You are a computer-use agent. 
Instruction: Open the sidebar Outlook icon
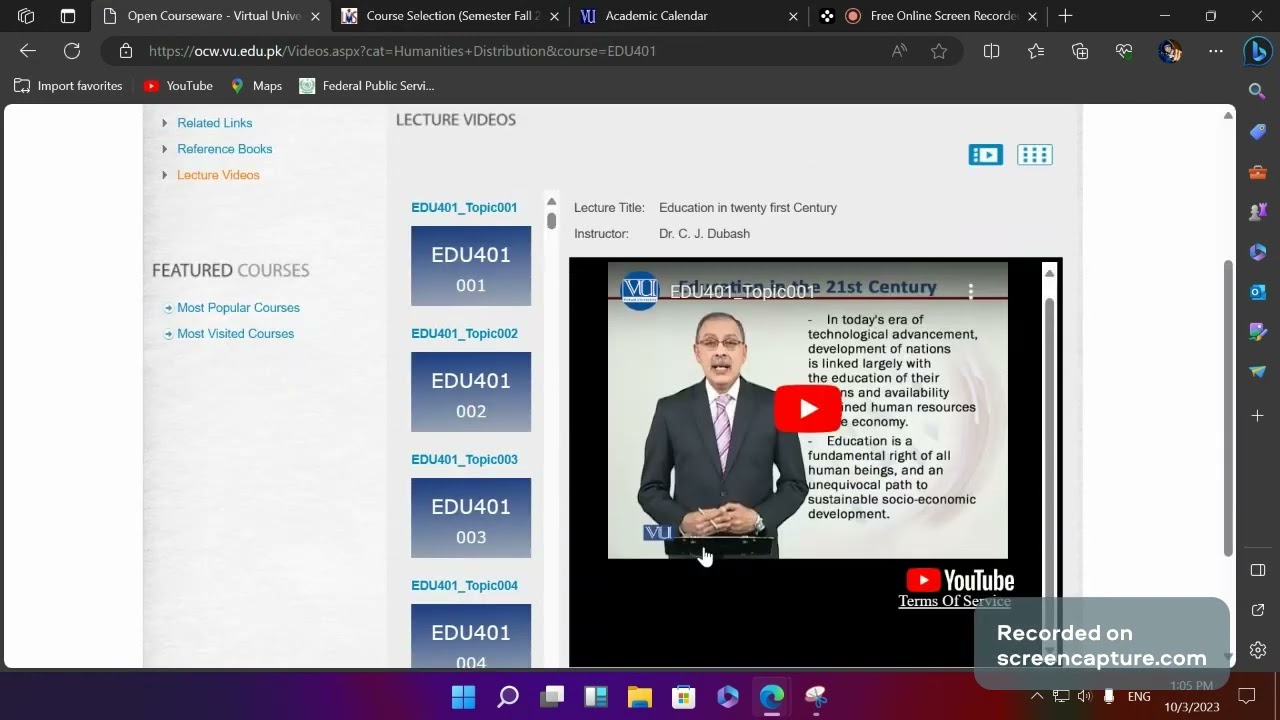tap(1258, 292)
